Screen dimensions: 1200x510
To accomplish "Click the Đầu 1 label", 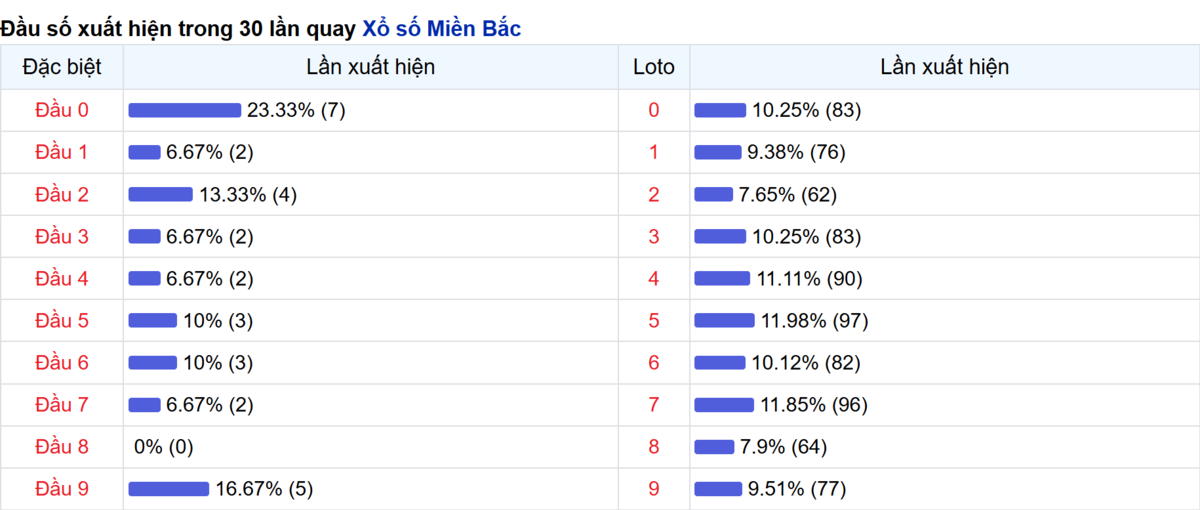I will (x=62, y=152).
